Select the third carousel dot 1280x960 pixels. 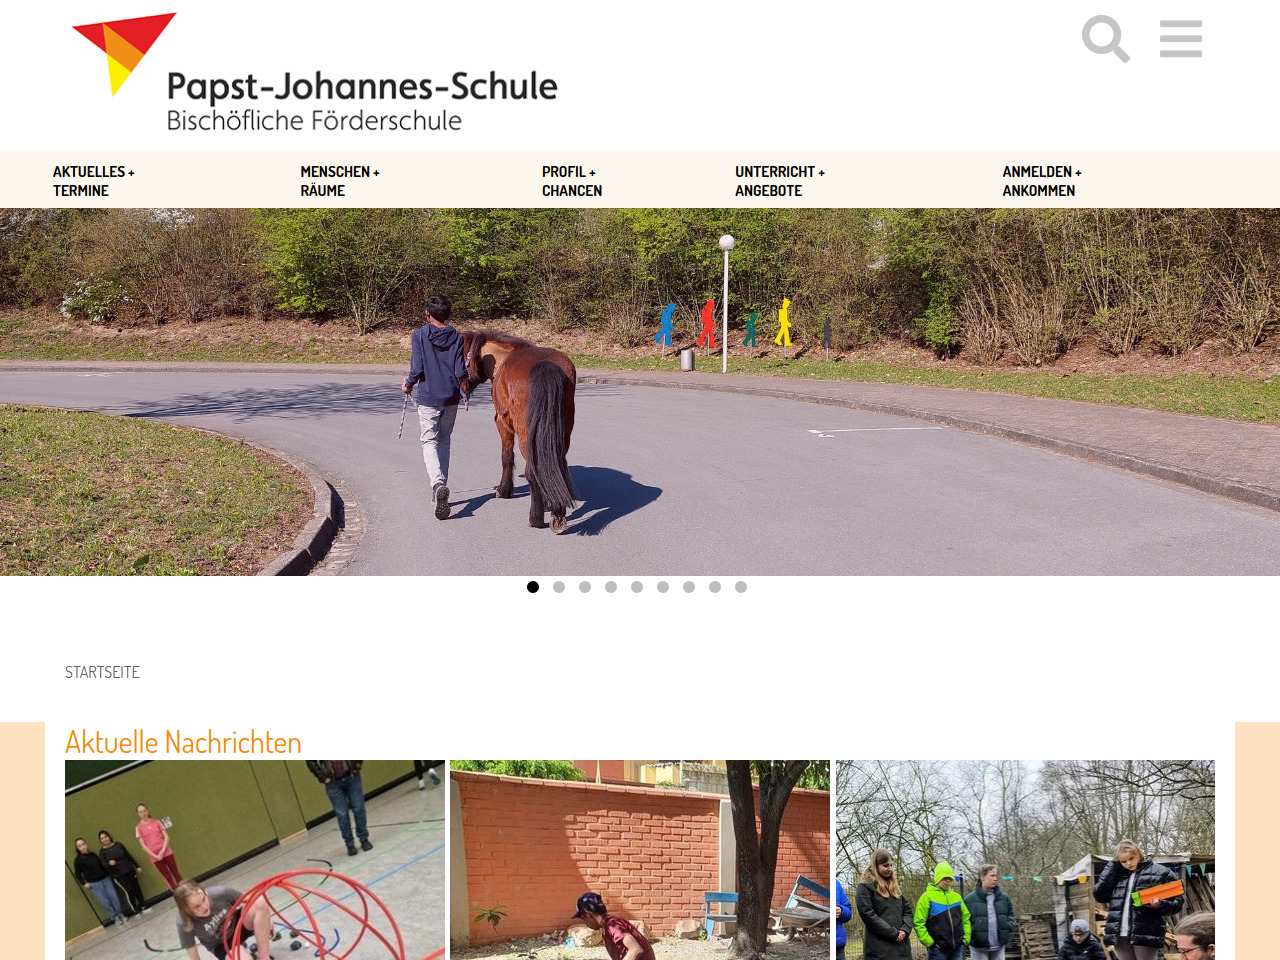[585, 587]
